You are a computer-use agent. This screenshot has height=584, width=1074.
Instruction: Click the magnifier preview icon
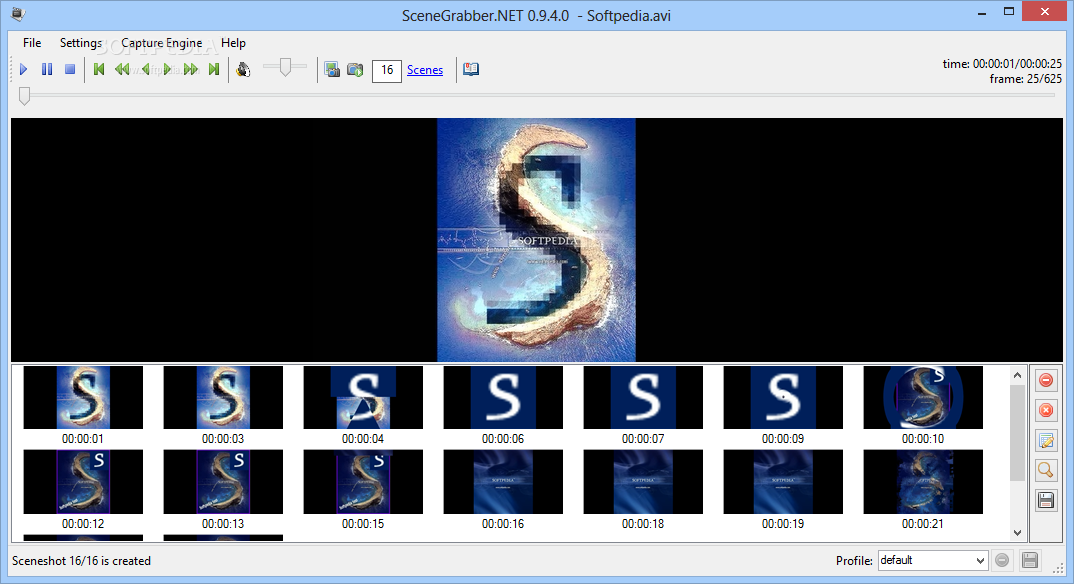pyautogui.click(x=1046, y=470)
